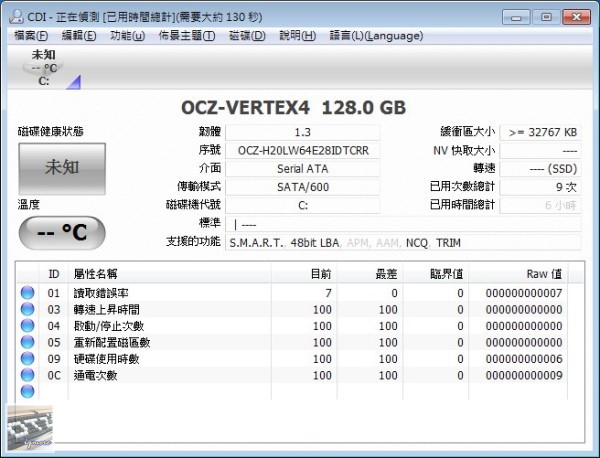Minimize the CDI window
This screenshot has width=600, height=458.
(516, 17)
